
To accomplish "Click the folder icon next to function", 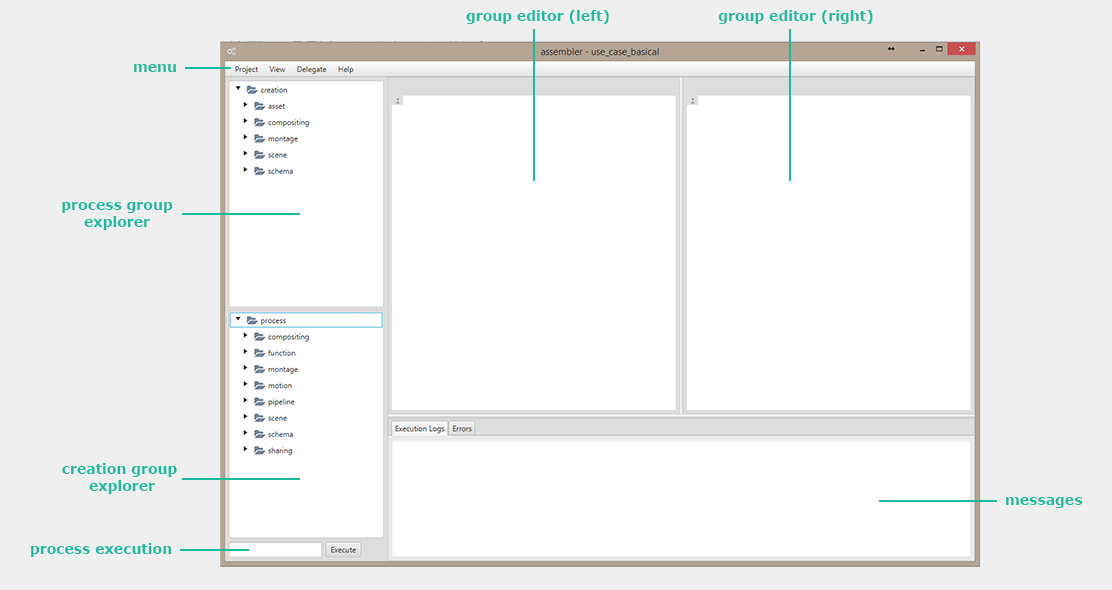I will 259,353.
